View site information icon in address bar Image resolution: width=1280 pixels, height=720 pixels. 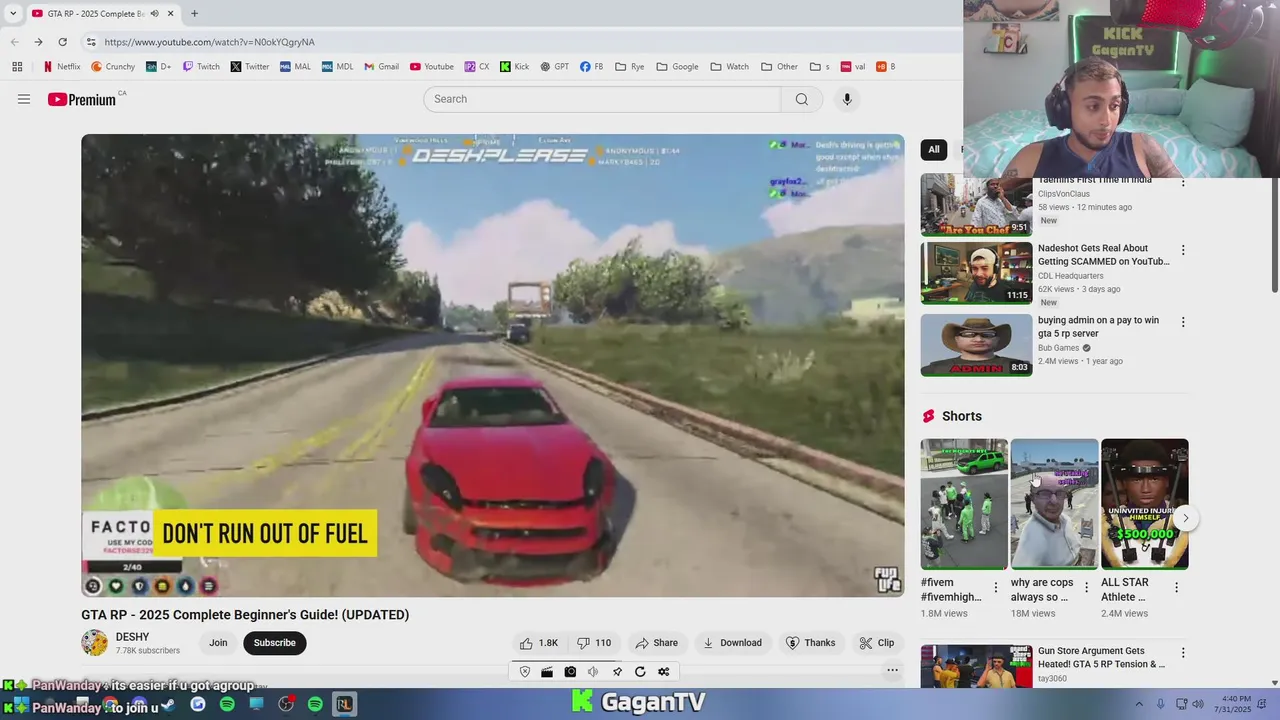point(91,42)
